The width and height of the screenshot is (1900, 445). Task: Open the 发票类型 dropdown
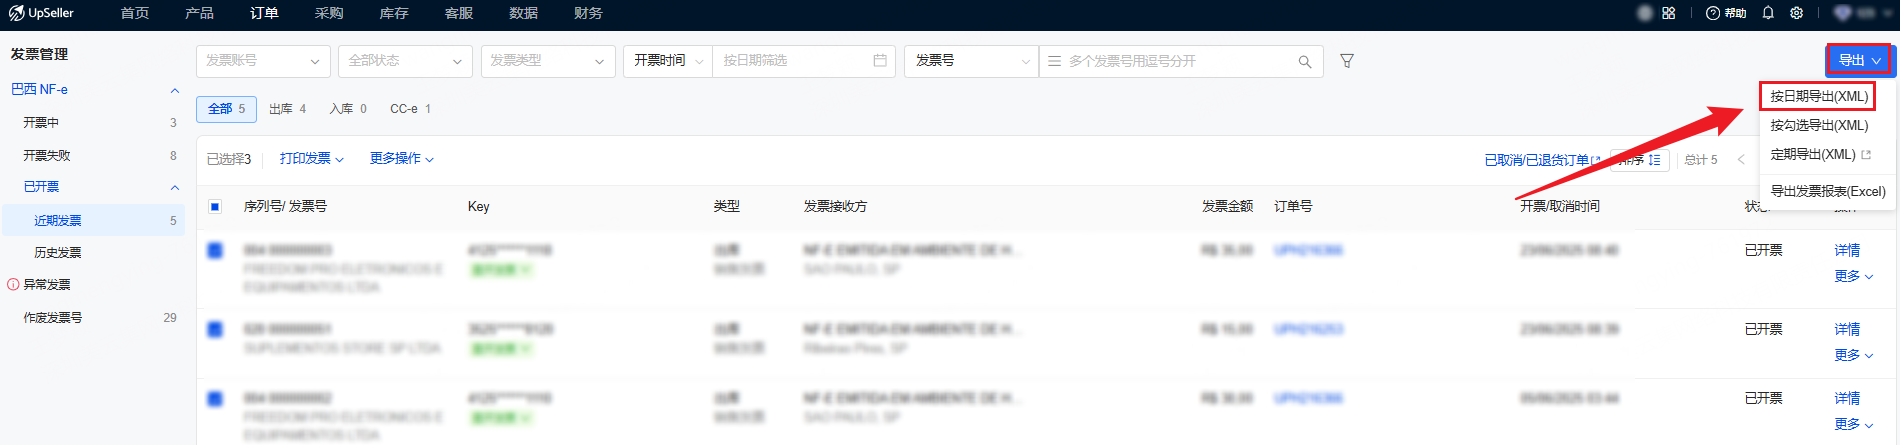click(548, 61)
